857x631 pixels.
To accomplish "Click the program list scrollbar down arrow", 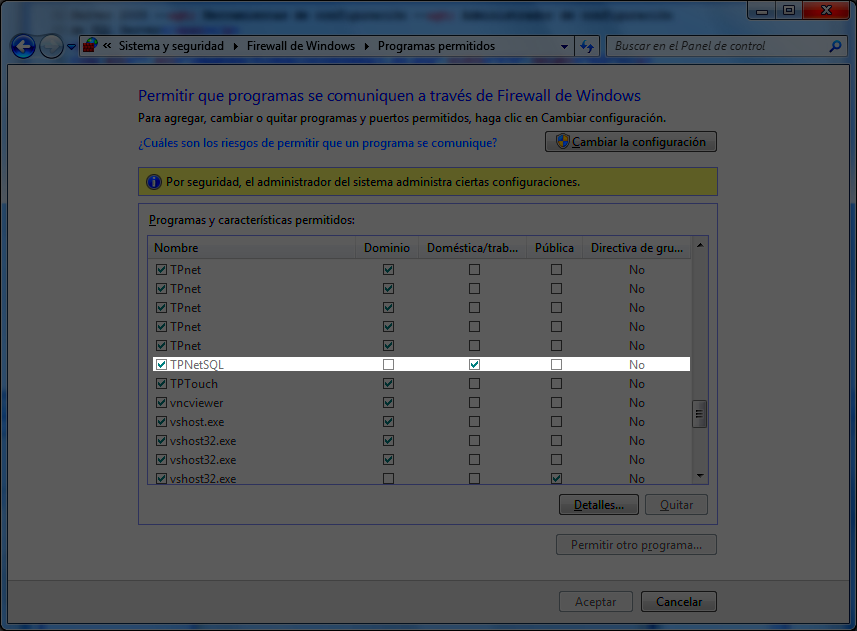I will point(700,476).
